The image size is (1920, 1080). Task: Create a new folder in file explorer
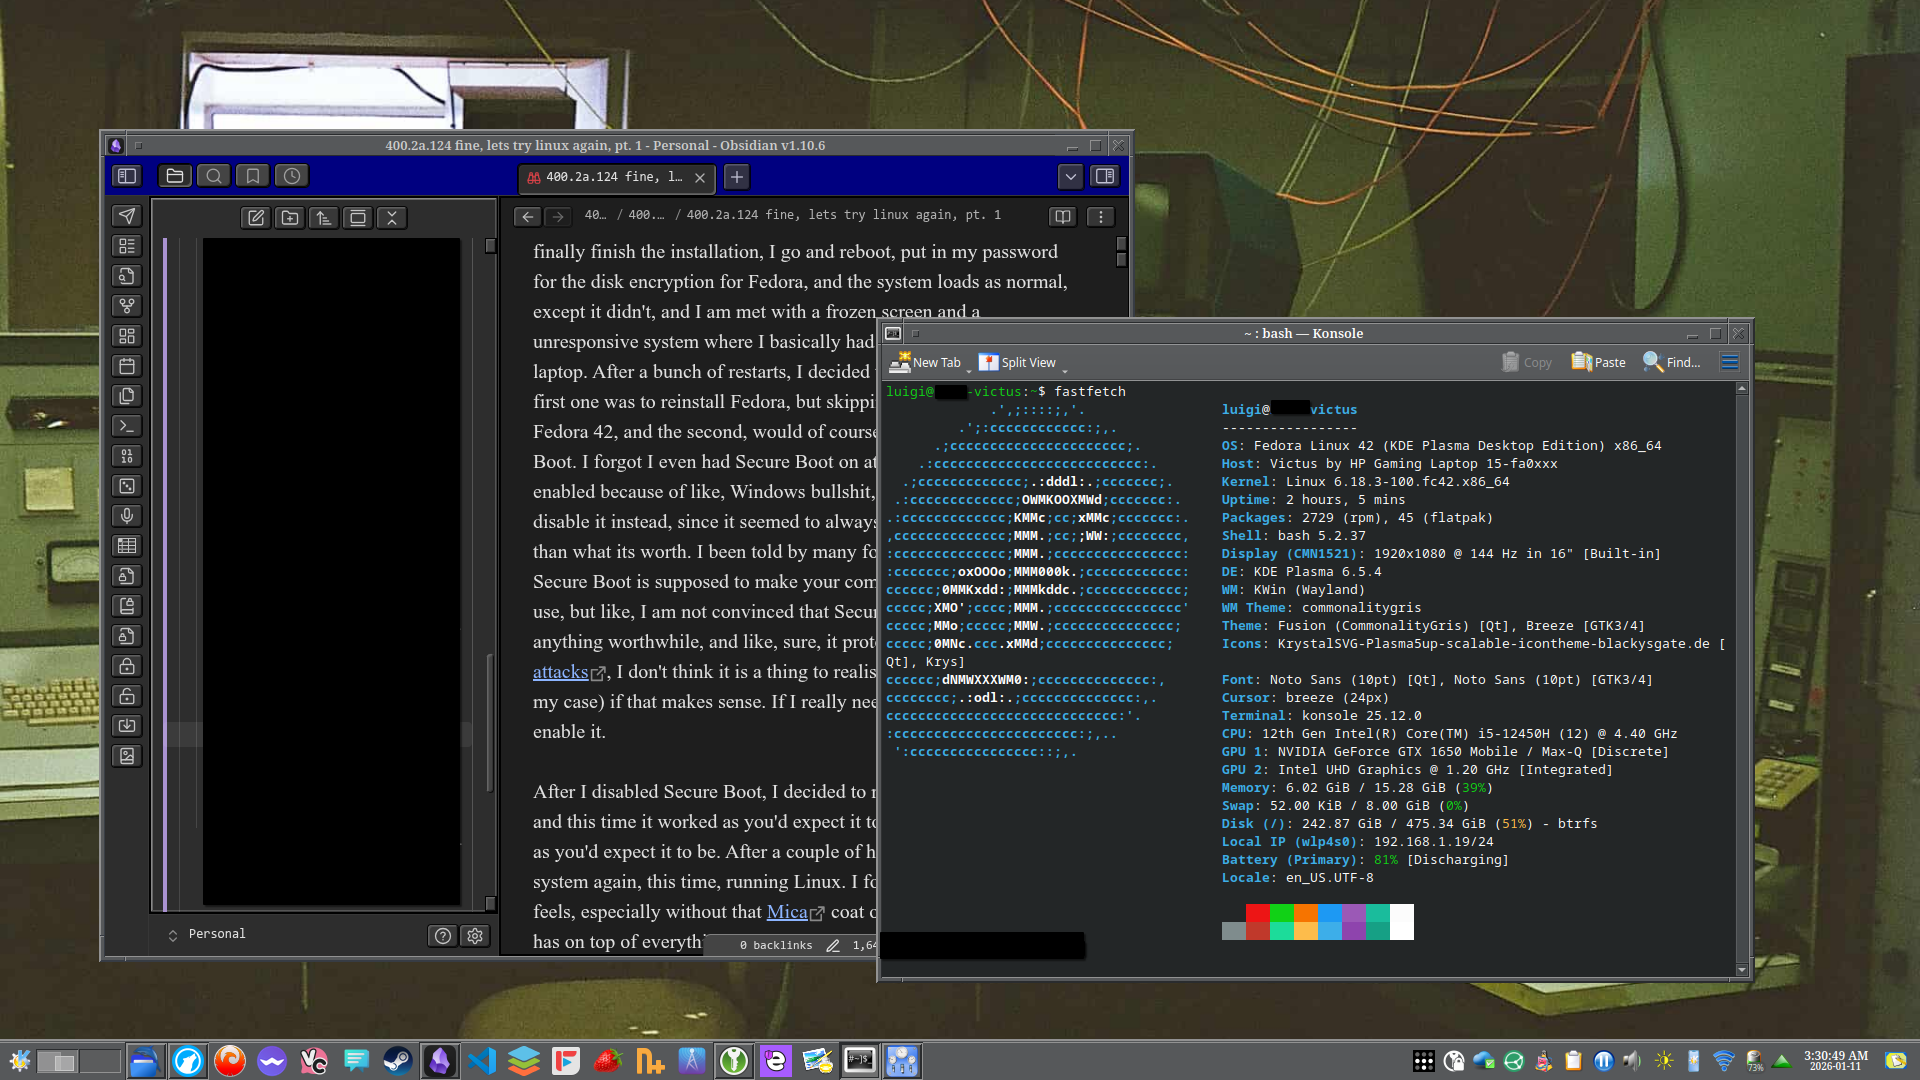(x=290, y=218)
